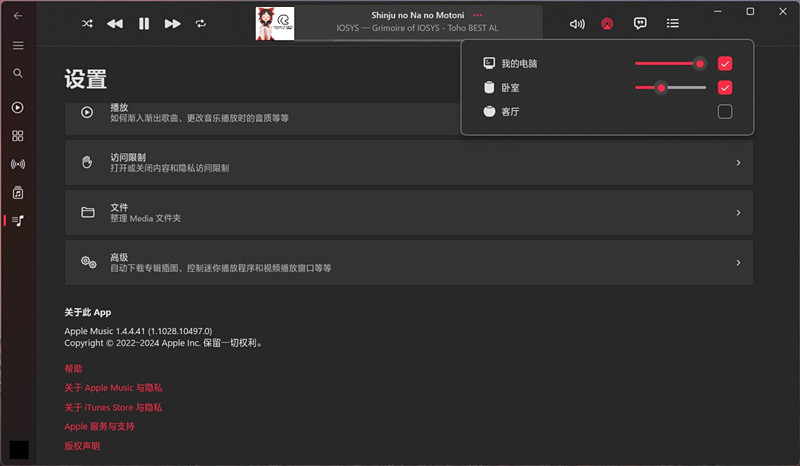Show lyrics with speech bubble icon

pyautogui.click(x=640, y=23)
